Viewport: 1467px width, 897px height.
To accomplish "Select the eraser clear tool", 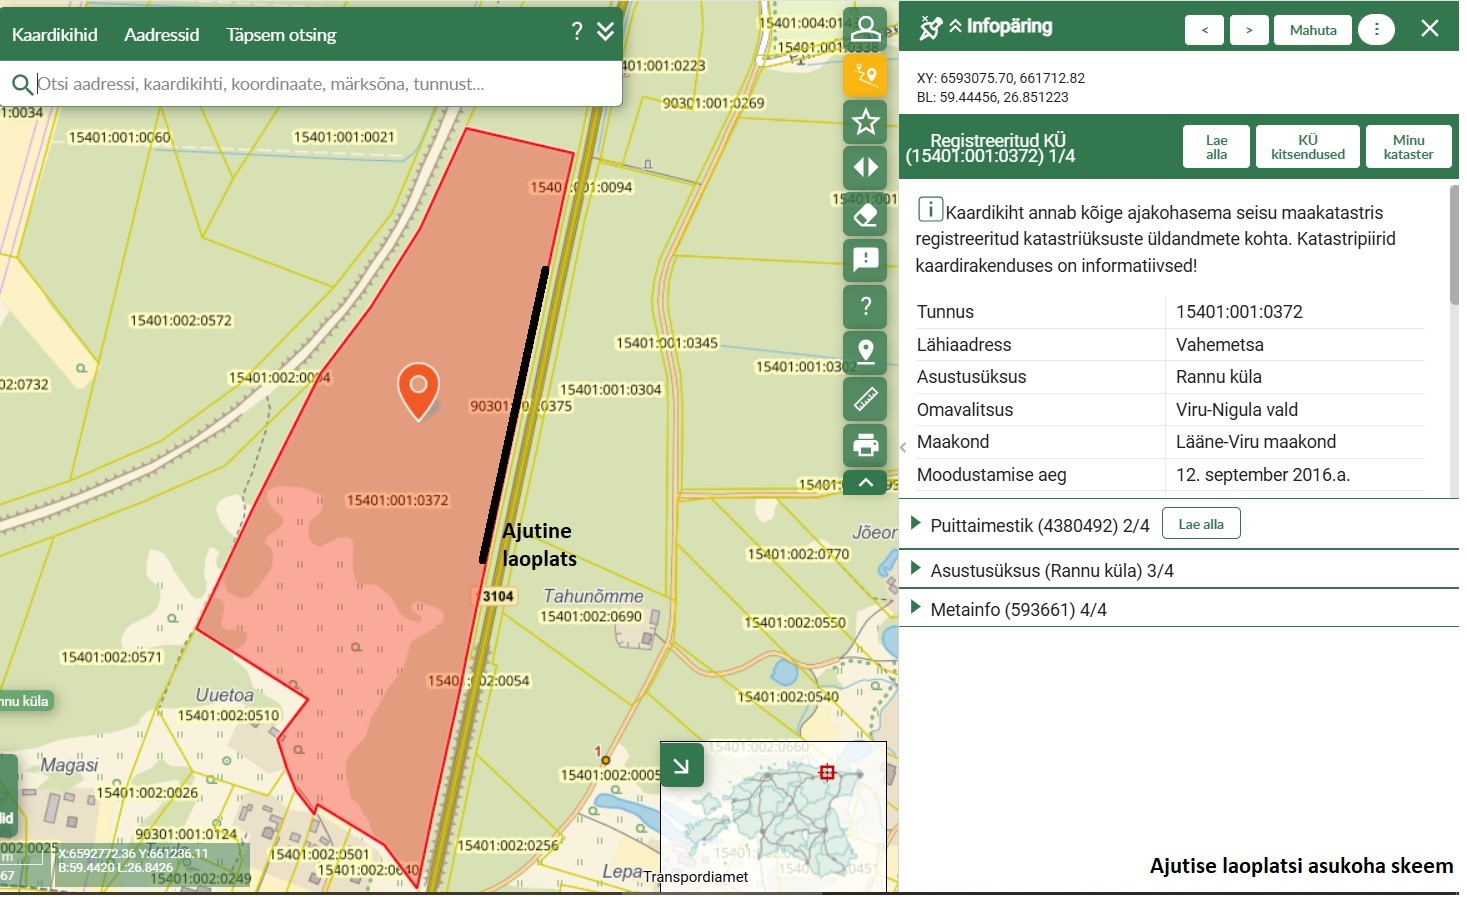I will pos(865,214).
